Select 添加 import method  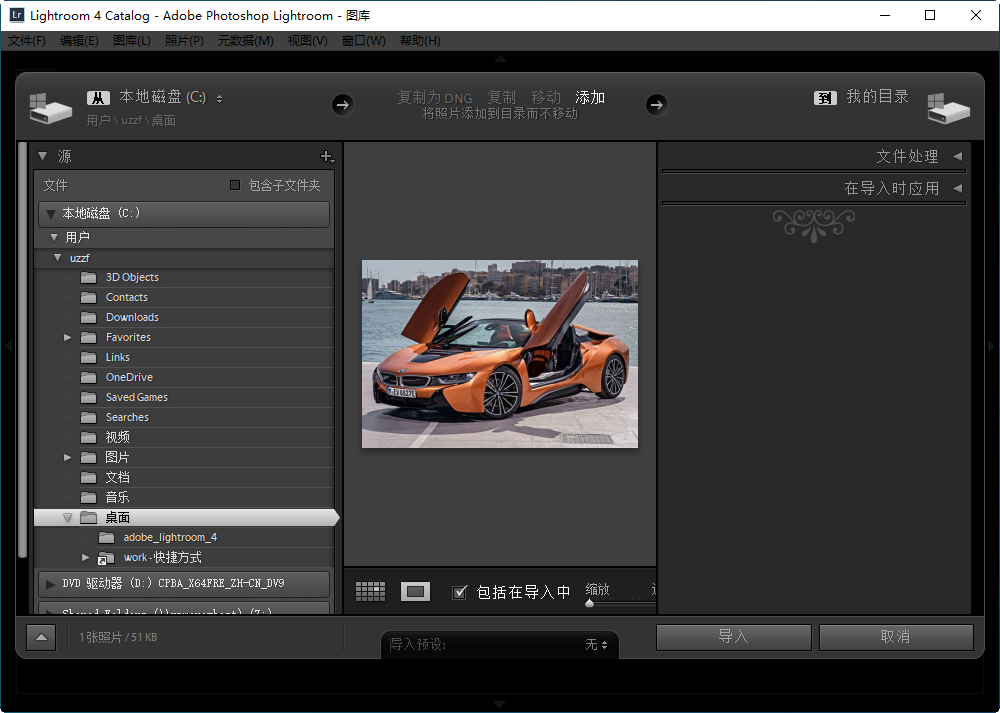pos(590,98)
